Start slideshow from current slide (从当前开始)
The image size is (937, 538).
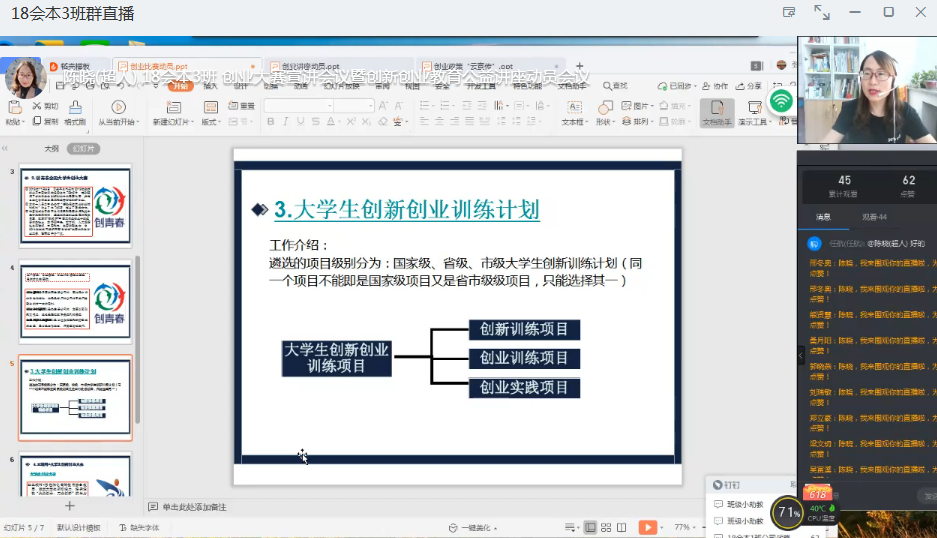(116, 109)
